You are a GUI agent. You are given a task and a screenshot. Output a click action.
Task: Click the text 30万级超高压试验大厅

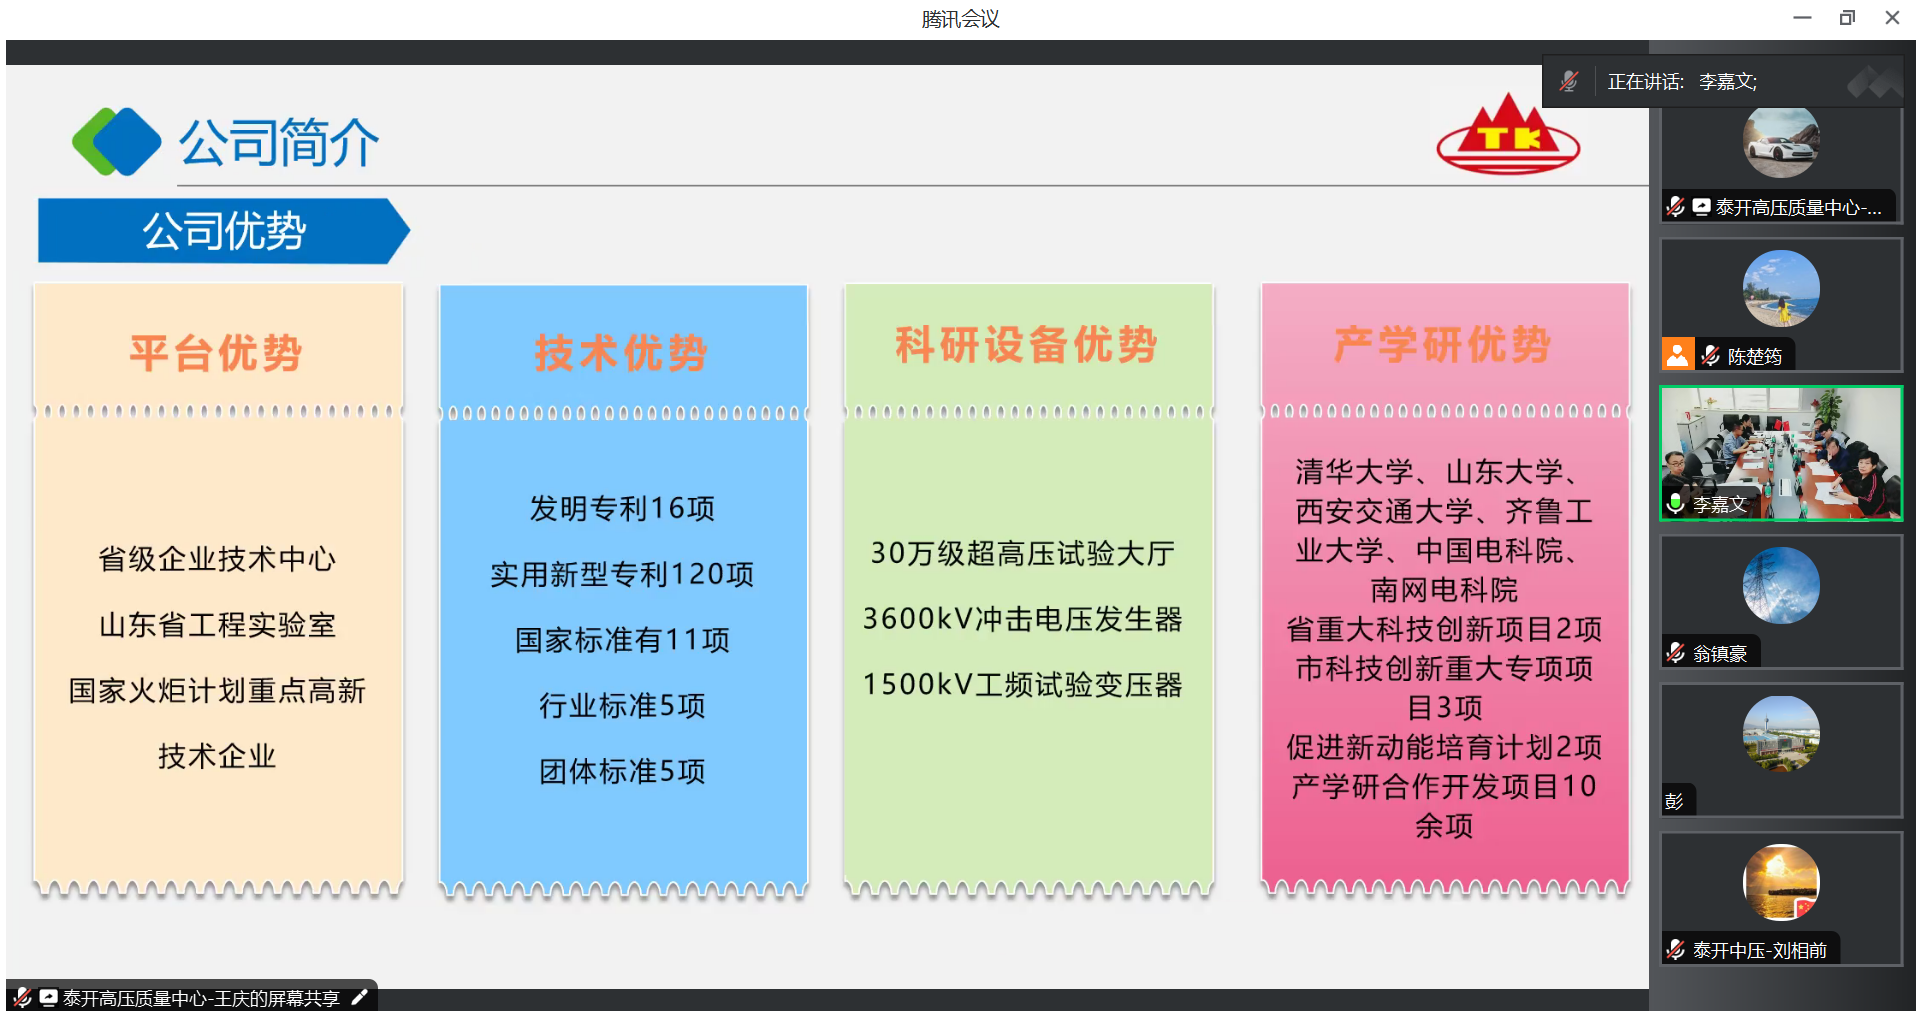1022,553
